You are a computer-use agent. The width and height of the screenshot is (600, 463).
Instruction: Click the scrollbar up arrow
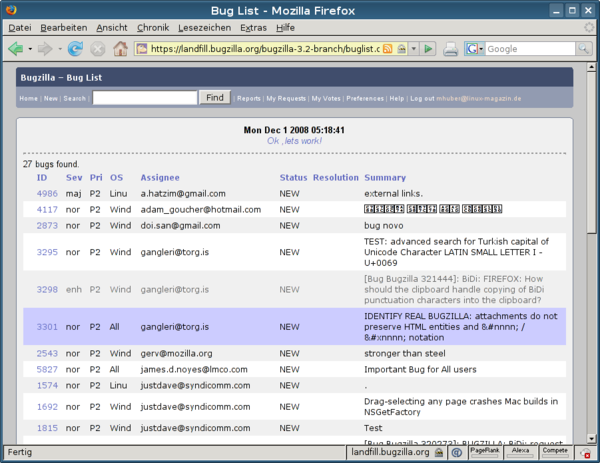pos(591,67)
